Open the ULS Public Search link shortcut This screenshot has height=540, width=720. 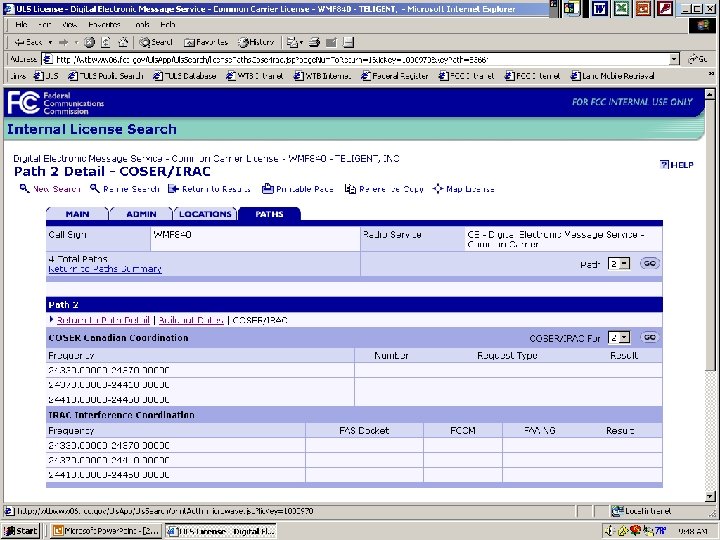pos(106,76)
